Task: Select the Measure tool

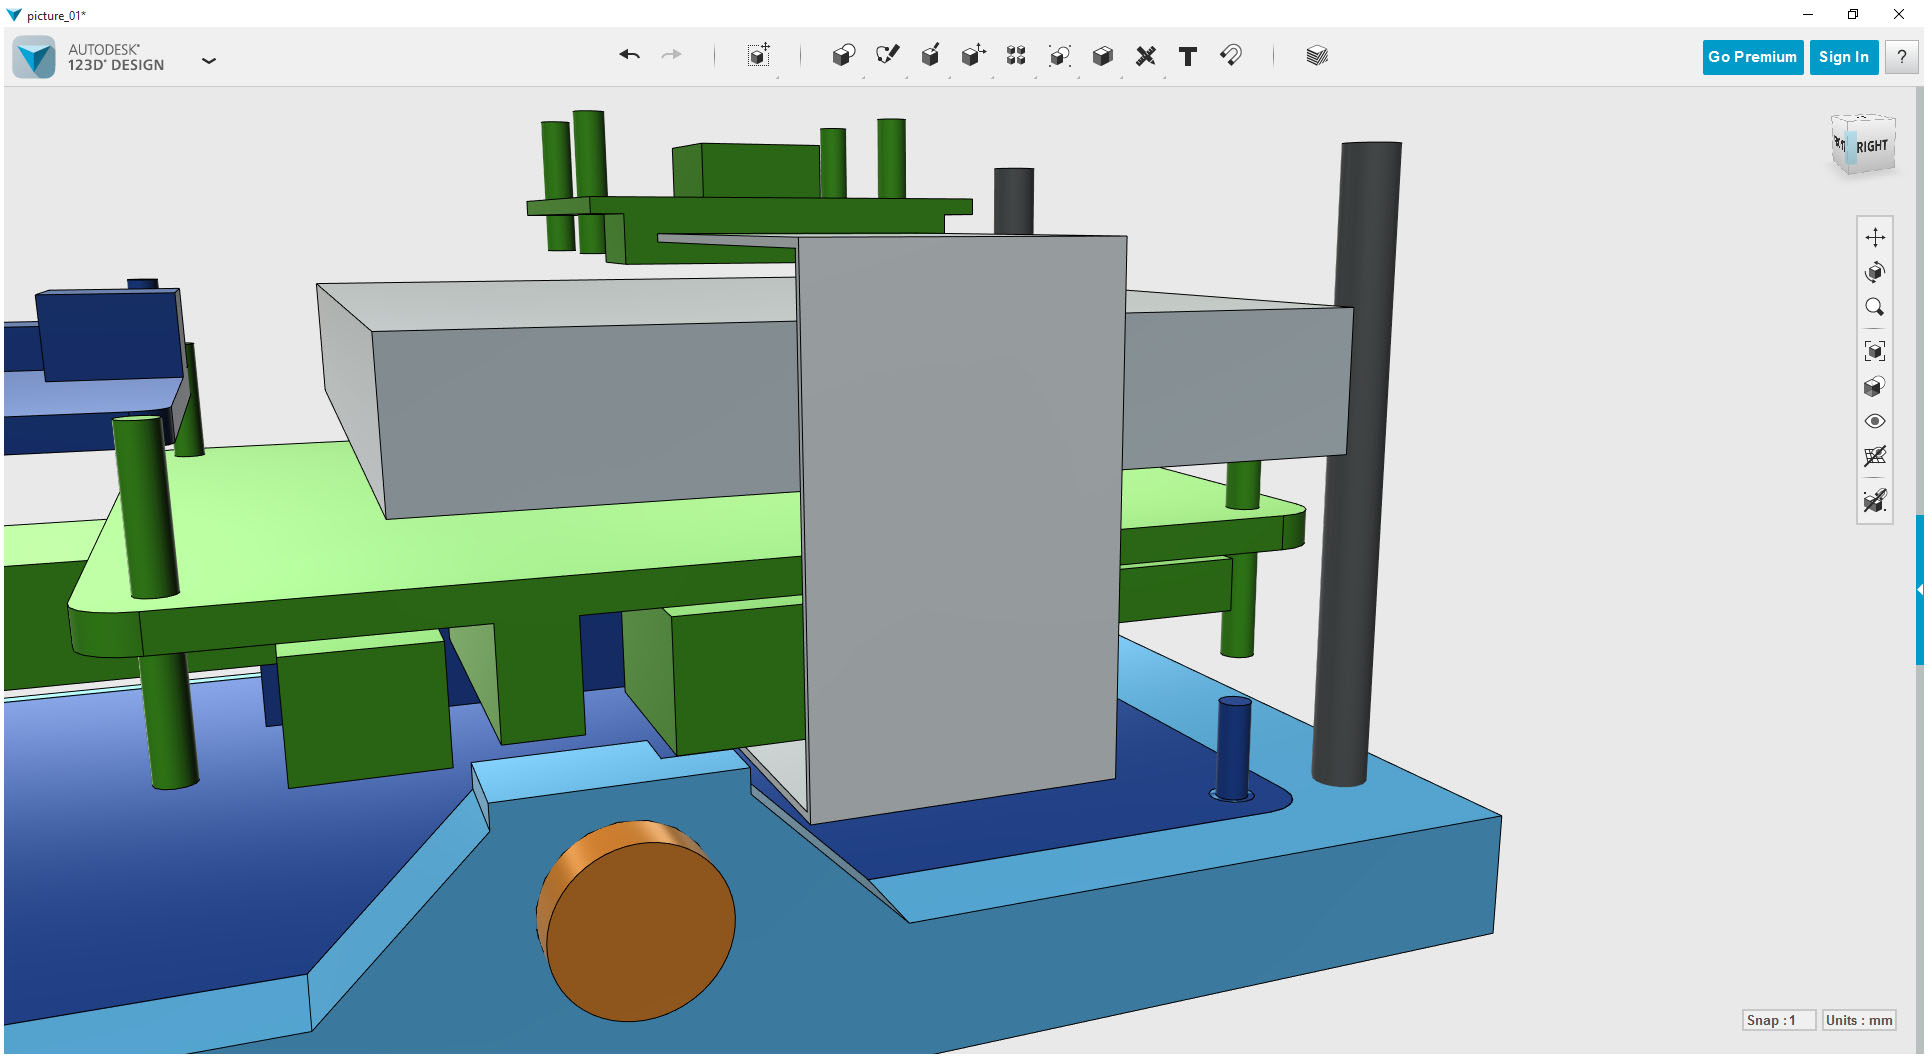Action: click(x=1146, y=57)
